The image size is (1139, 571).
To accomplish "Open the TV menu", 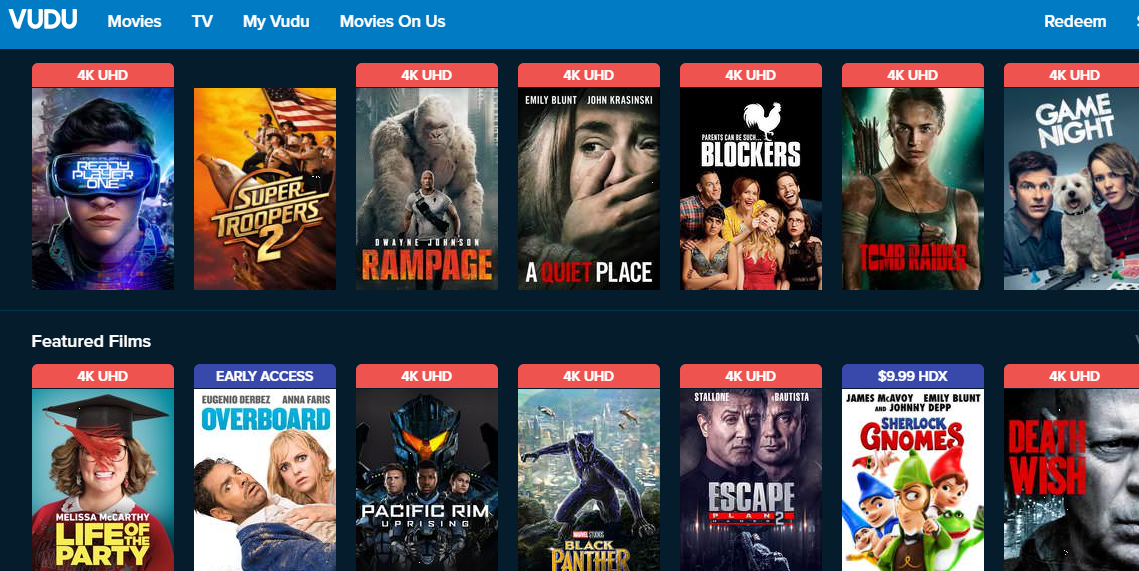I will (202, 22).
